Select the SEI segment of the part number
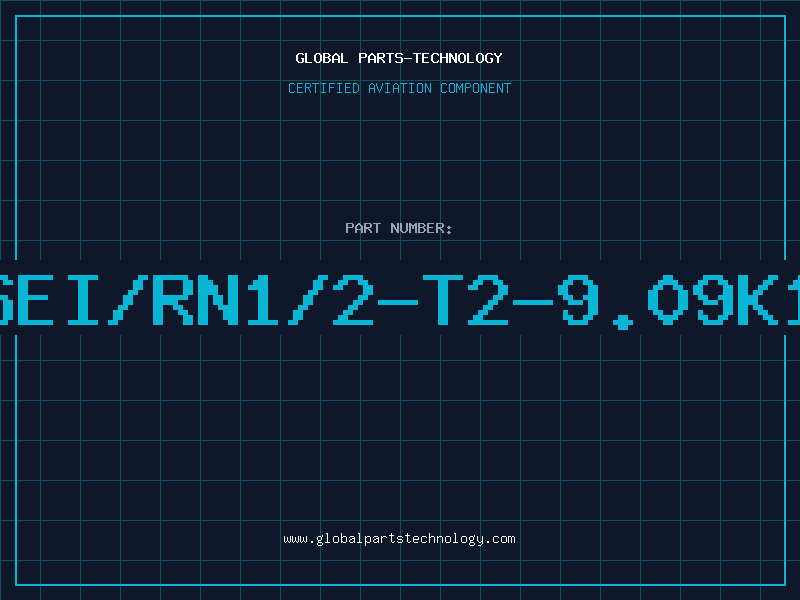Viewport: 800px width, 600px height. [49, 299]
